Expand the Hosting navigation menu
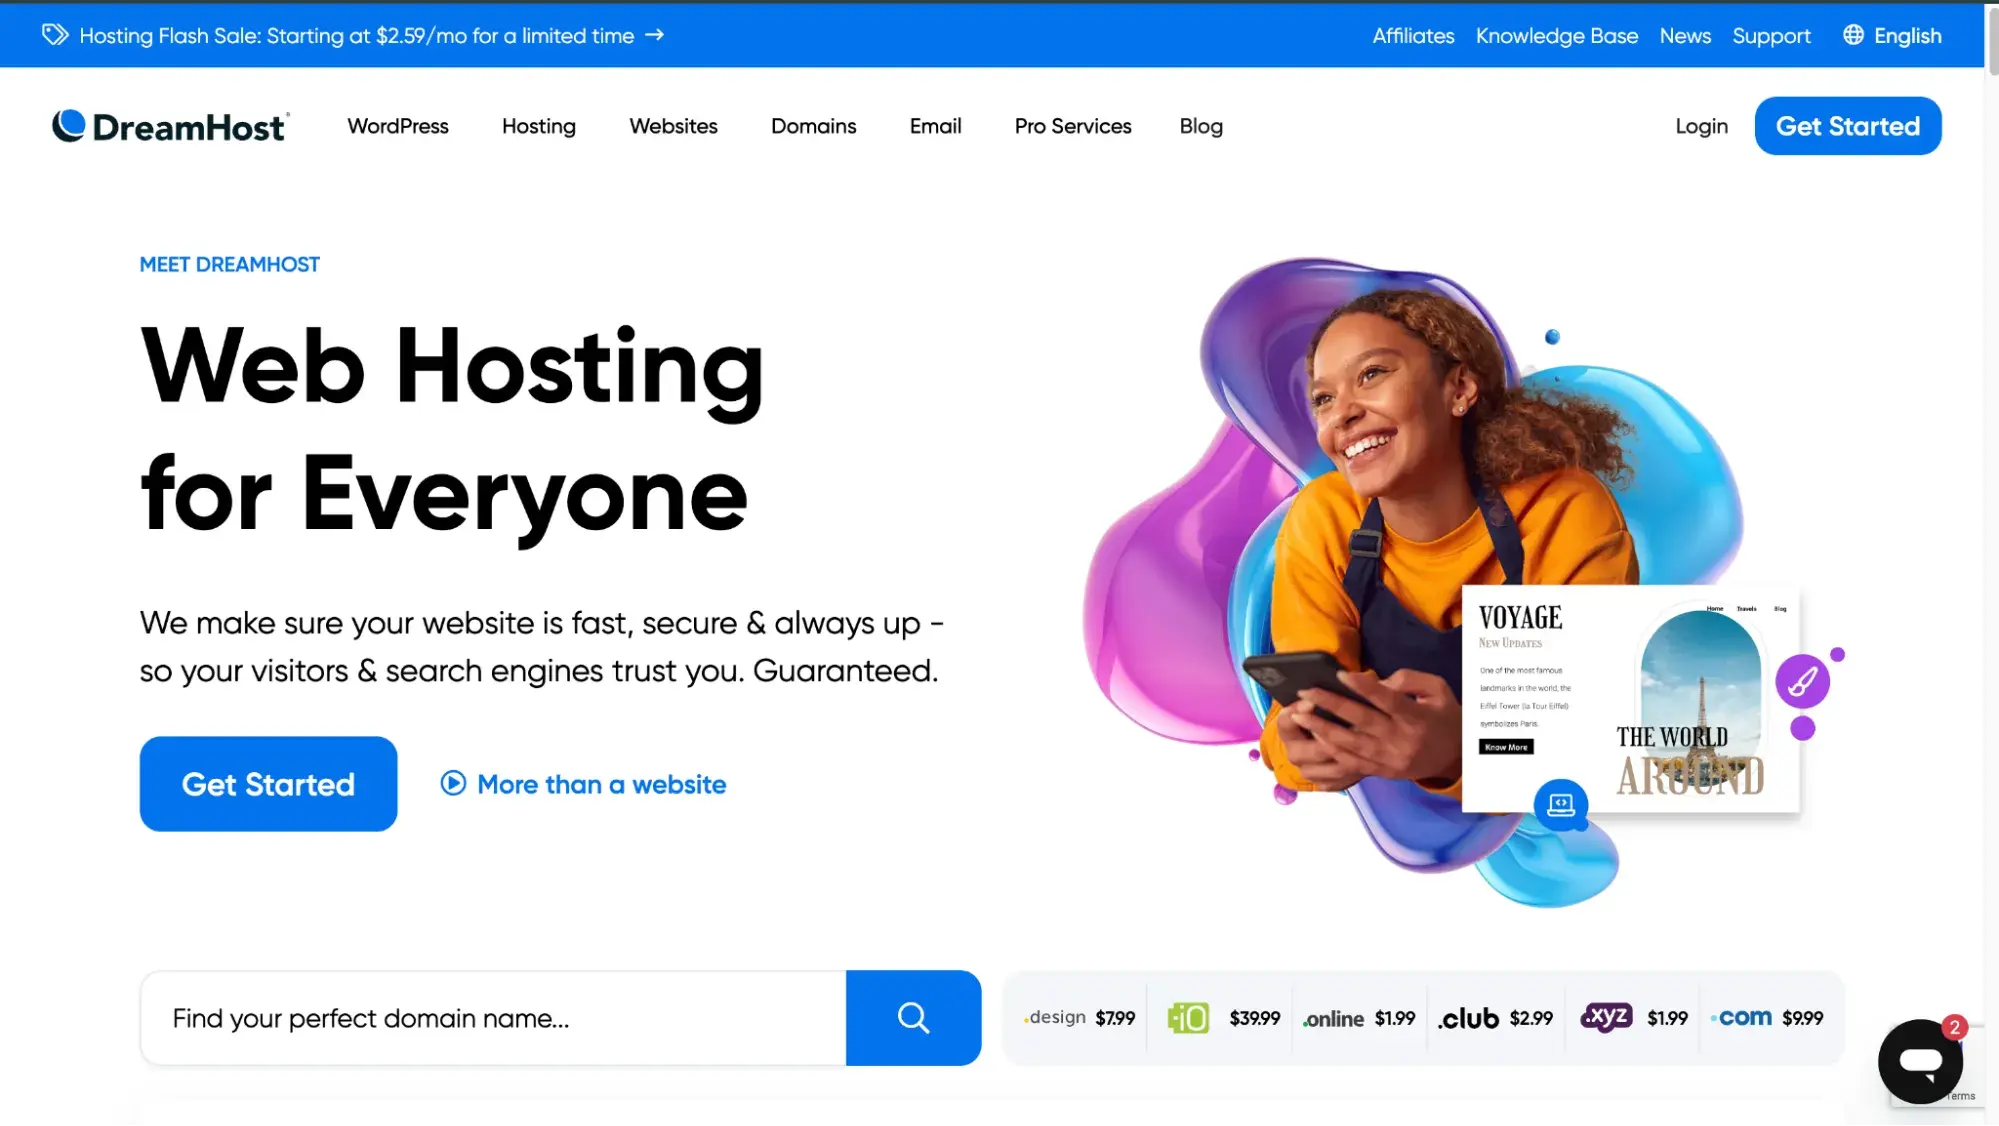This screenshot has width=1999, height=1126. click(x=539, y=126)
